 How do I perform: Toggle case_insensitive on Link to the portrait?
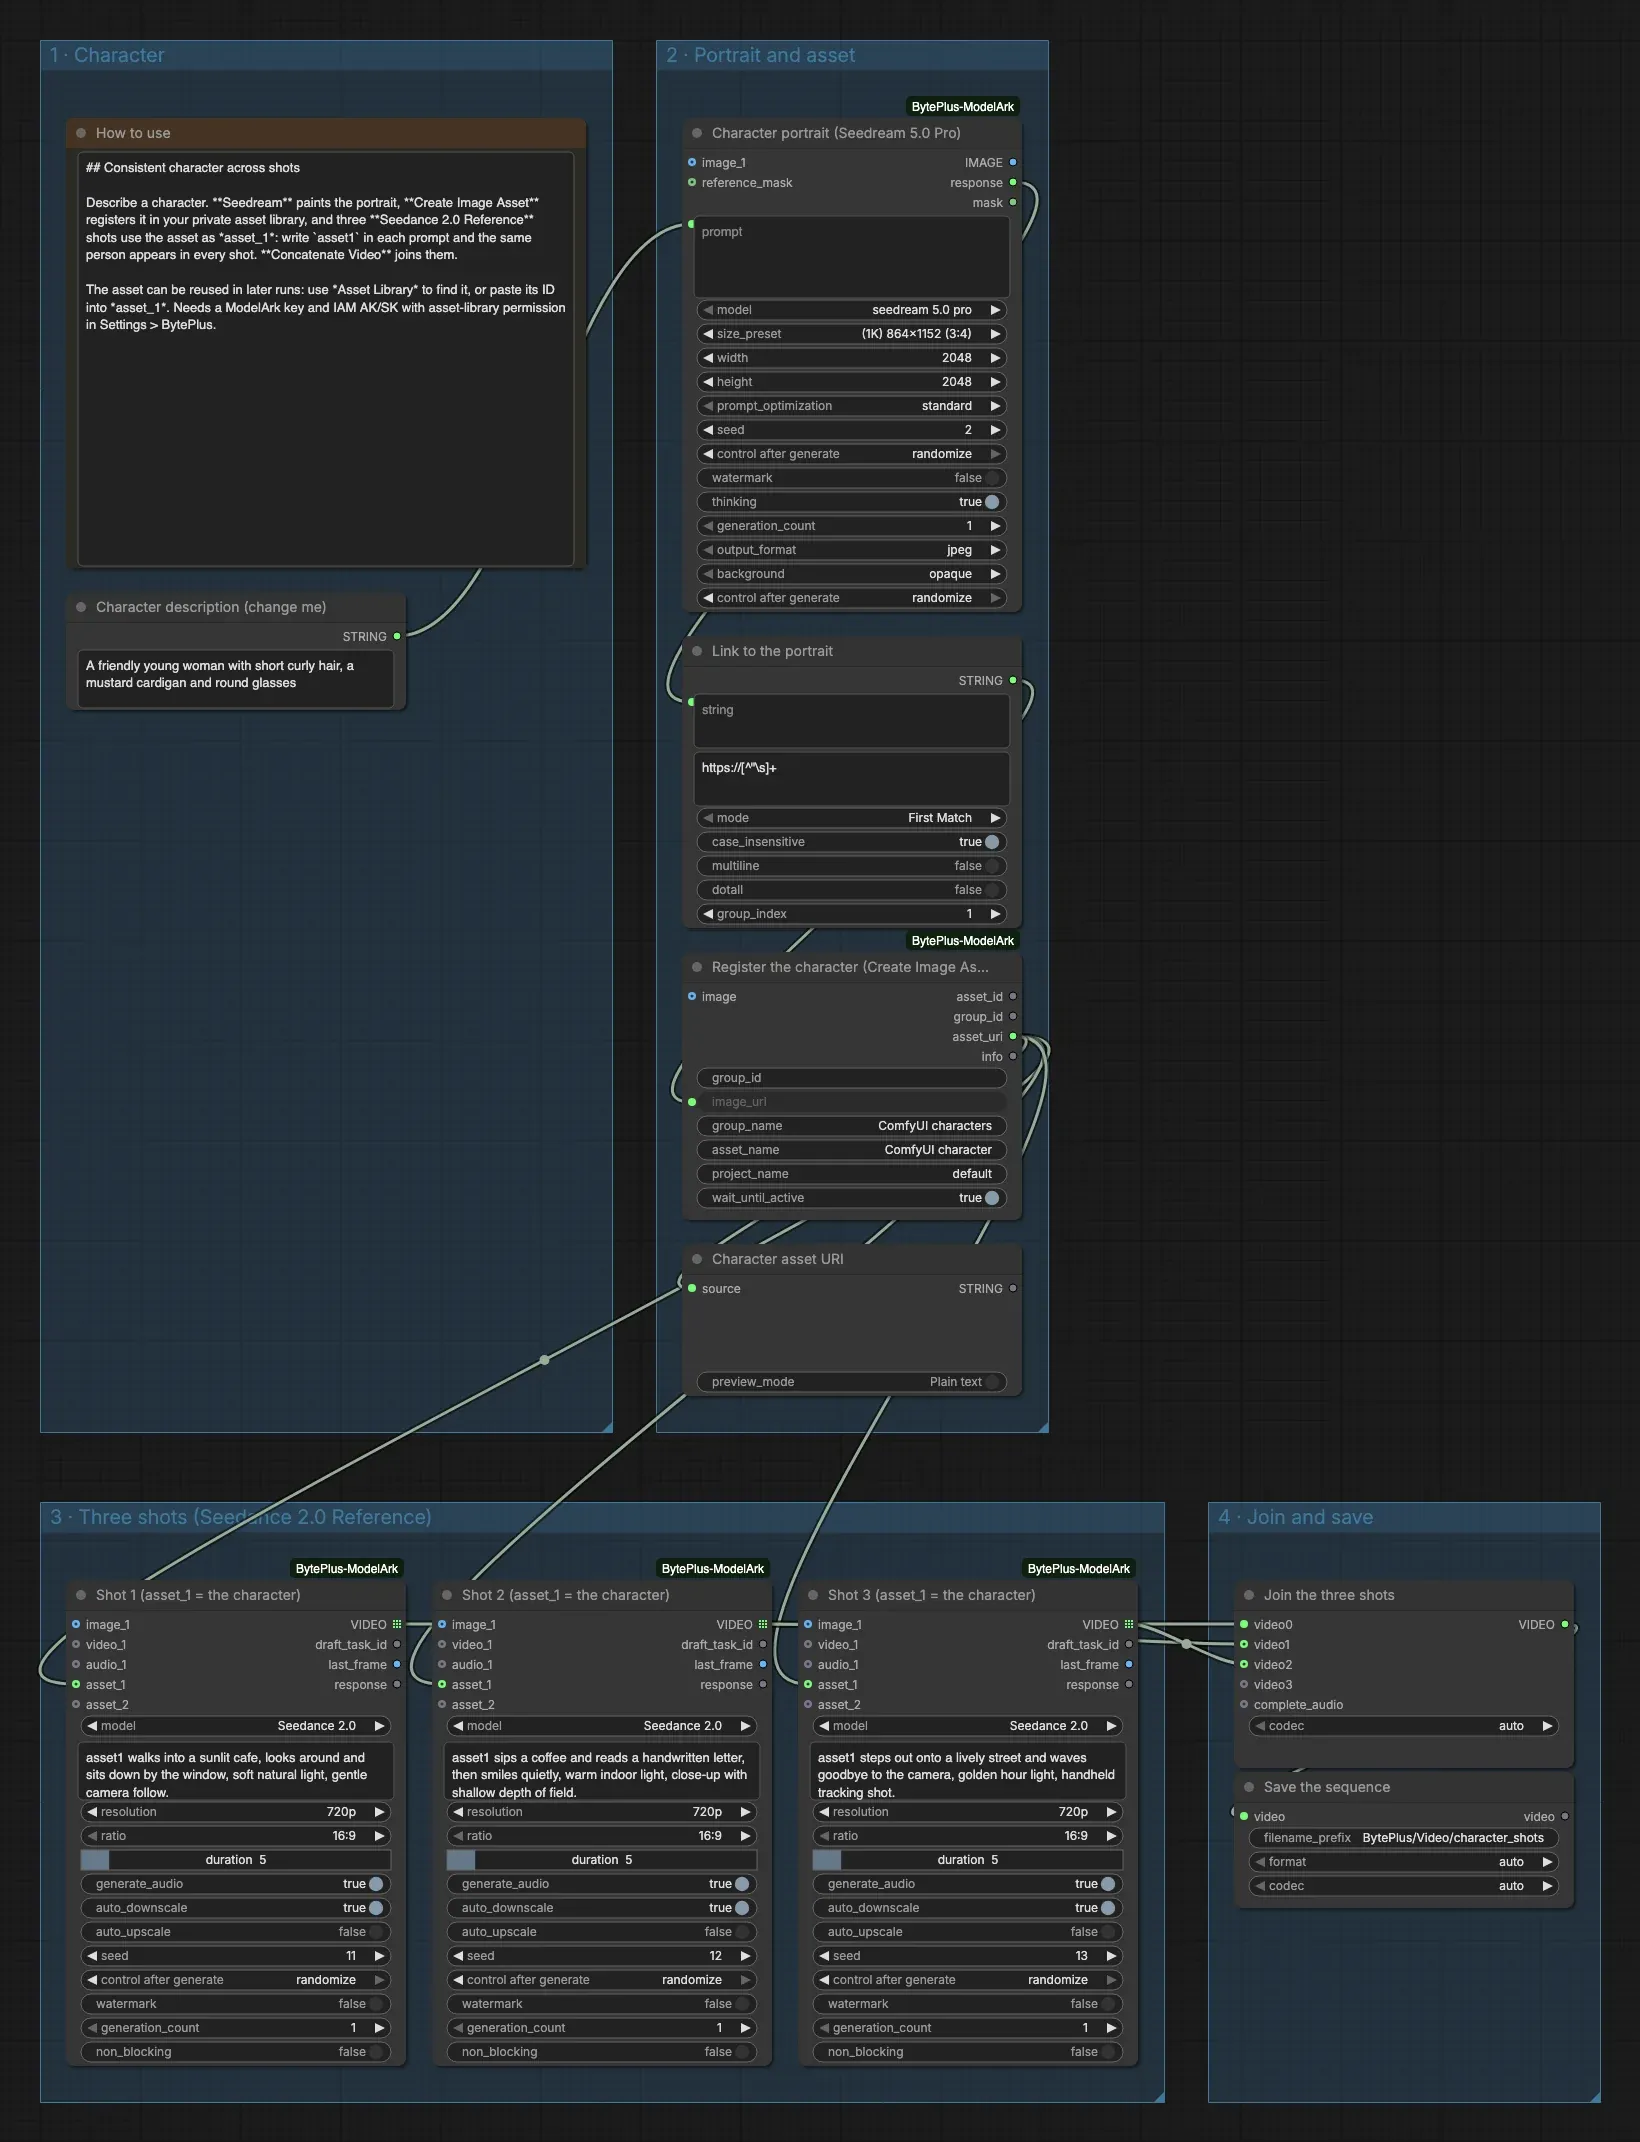[992, 842]
